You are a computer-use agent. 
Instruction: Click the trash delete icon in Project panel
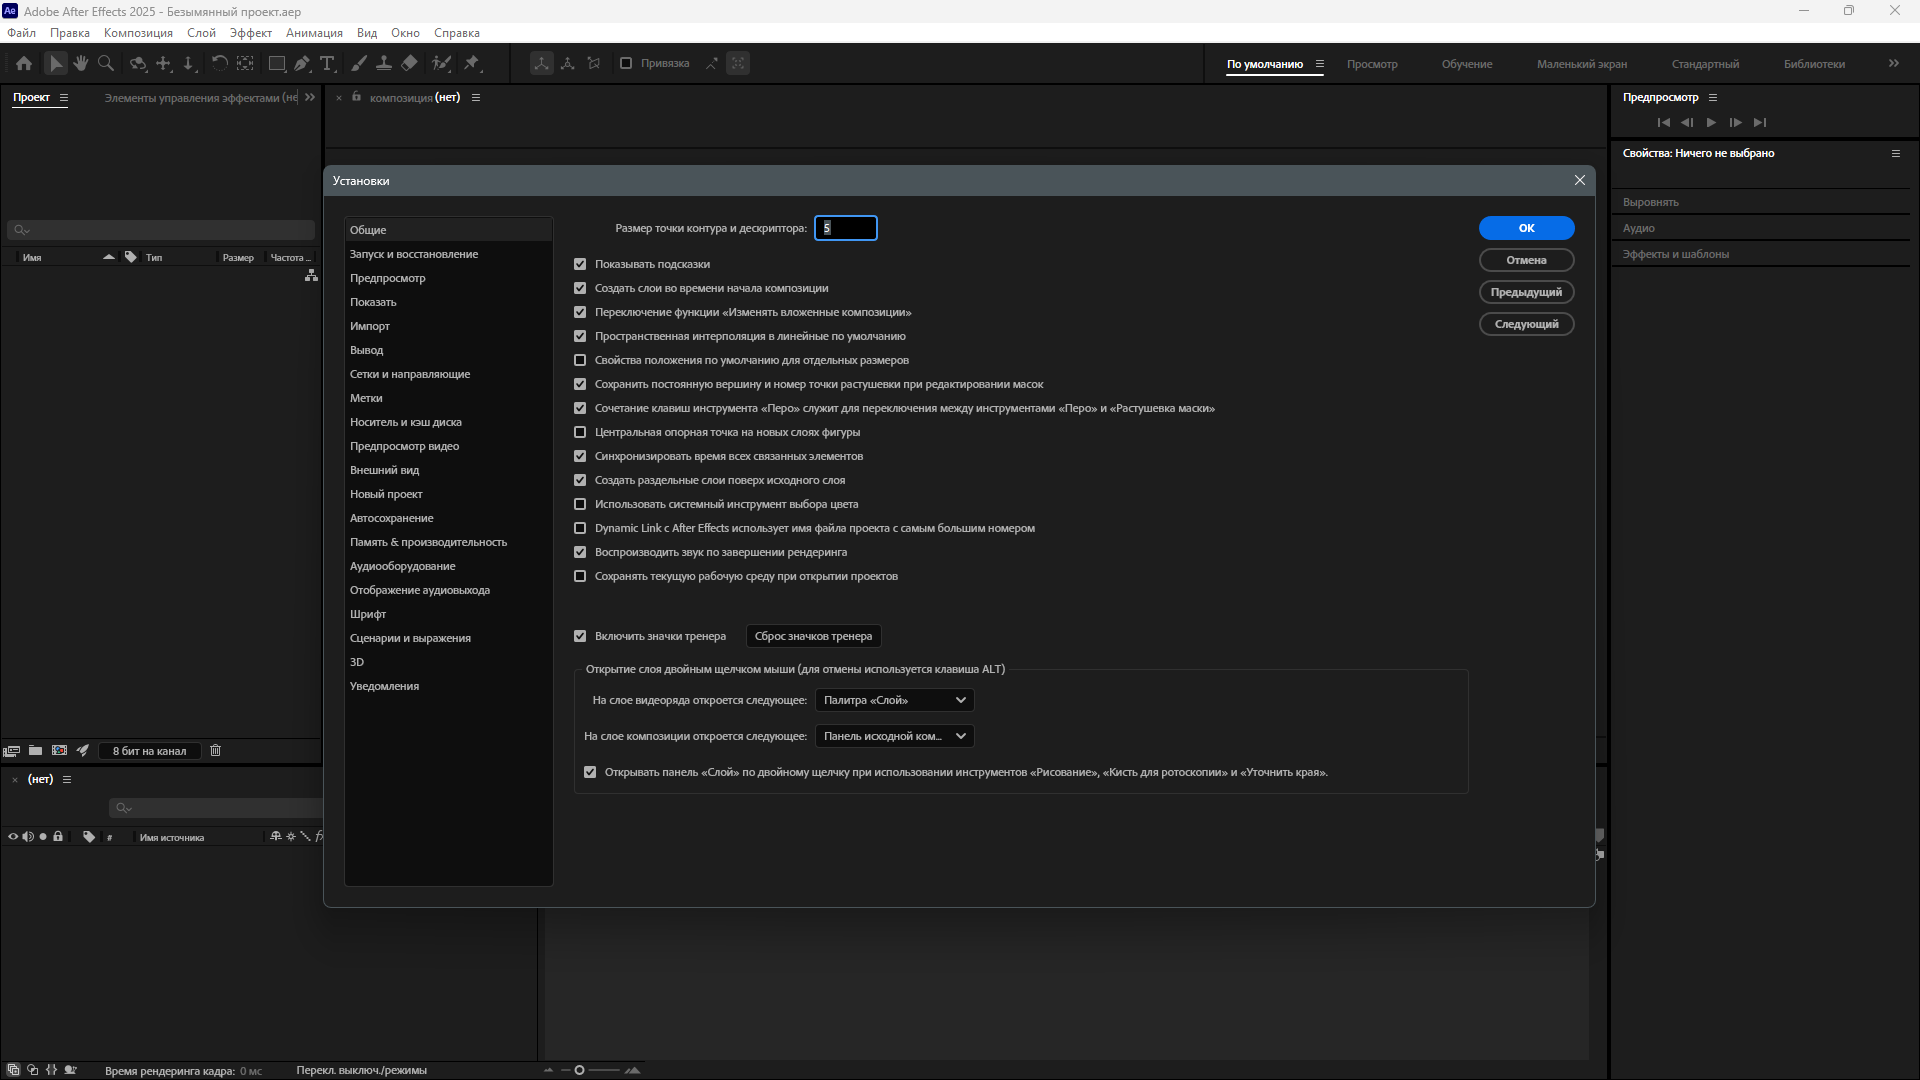pyautogui.click(x=215, y=751)
